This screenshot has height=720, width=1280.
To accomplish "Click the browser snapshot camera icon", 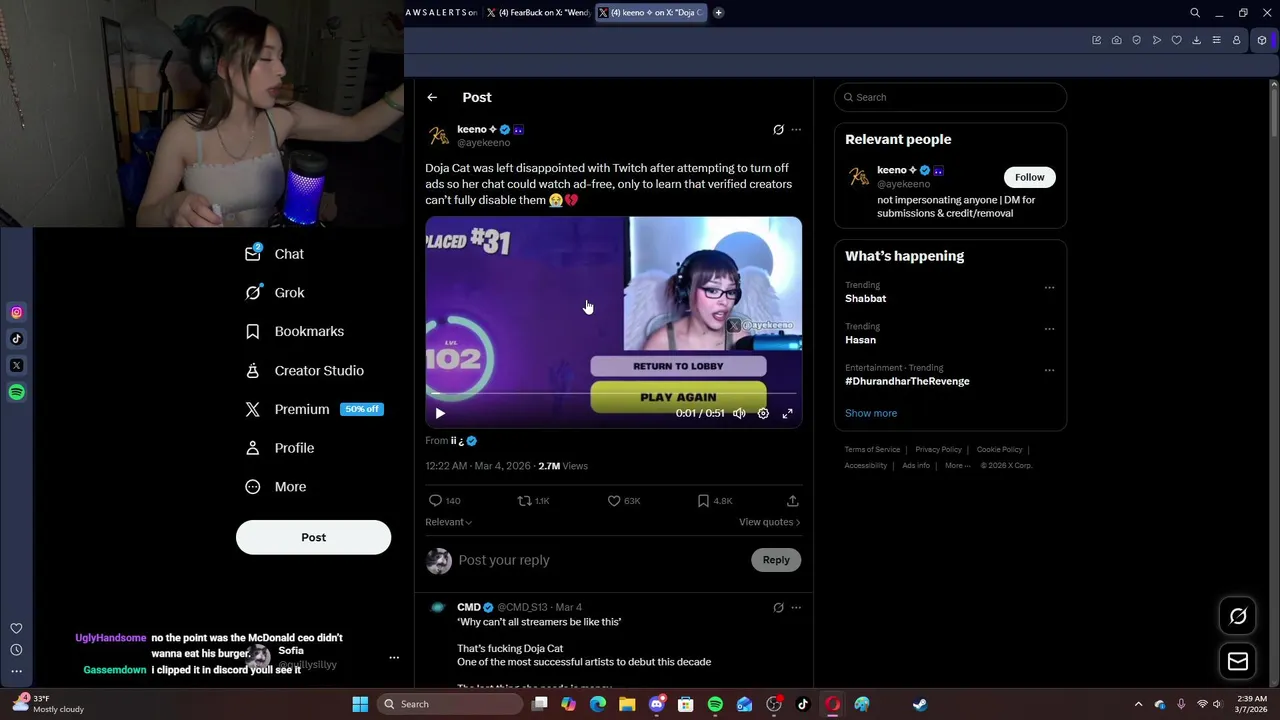I will tap(1116, 40).
